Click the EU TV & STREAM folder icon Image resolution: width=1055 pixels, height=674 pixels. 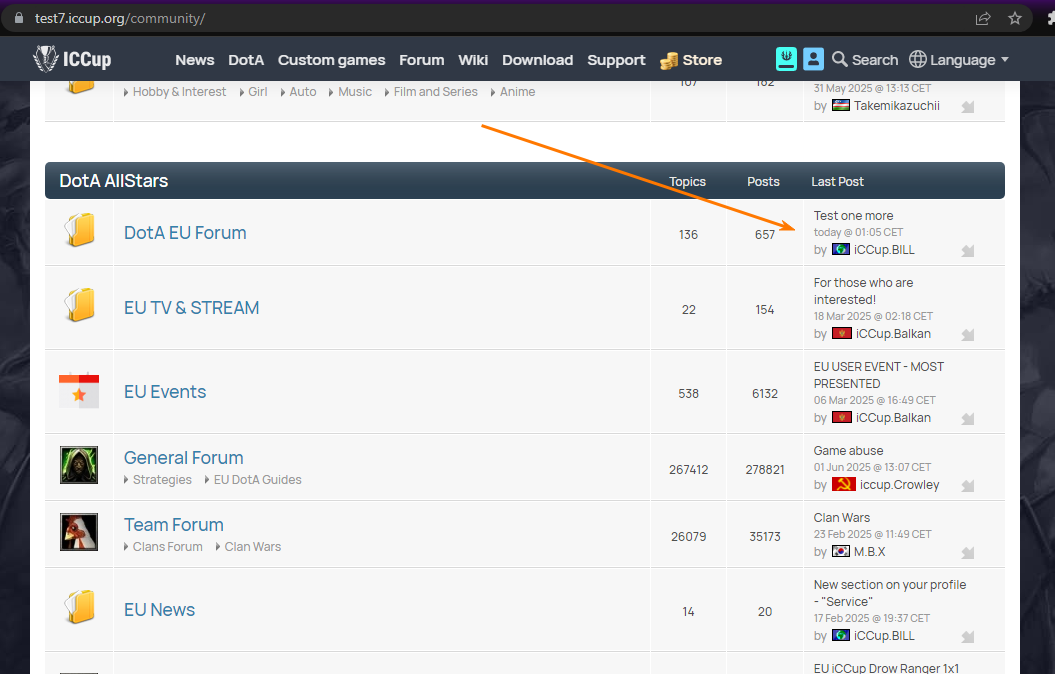[79, 305]
